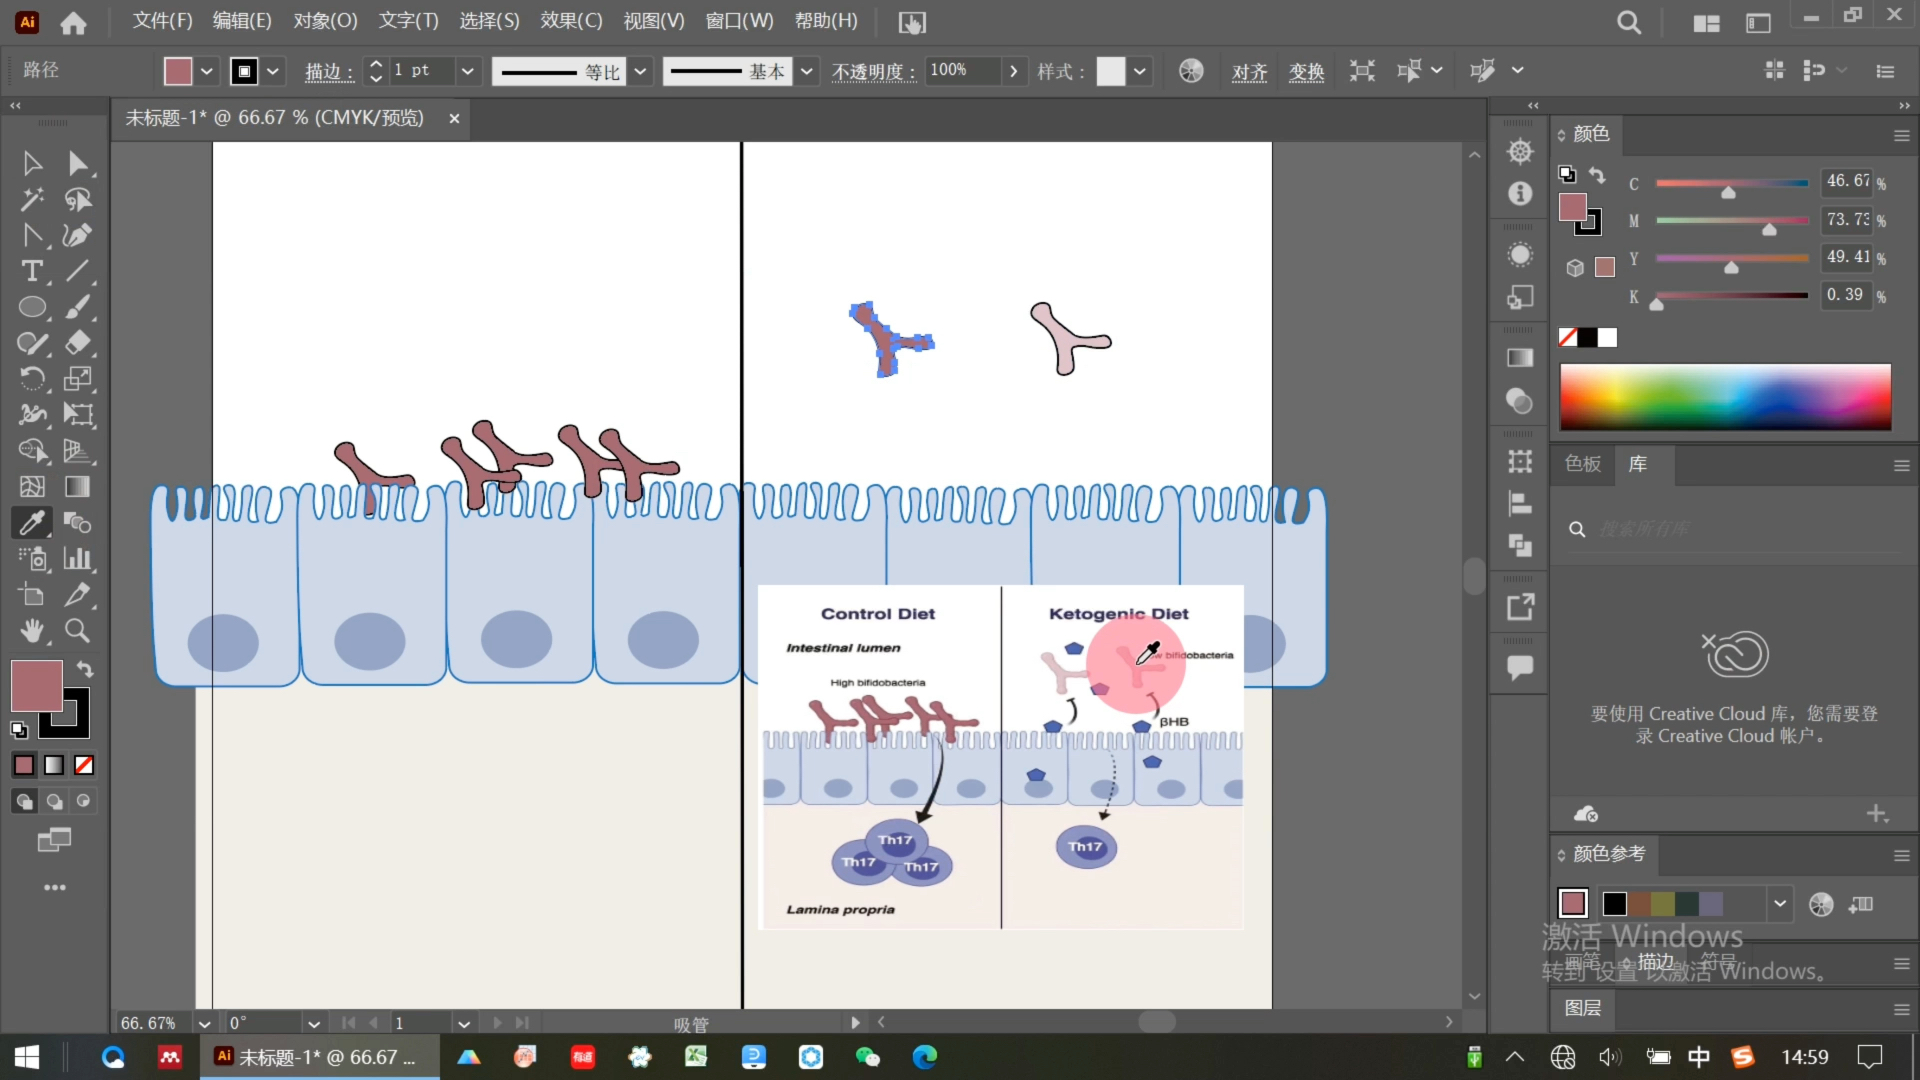Select the Lasso tool

coord(78,199)
